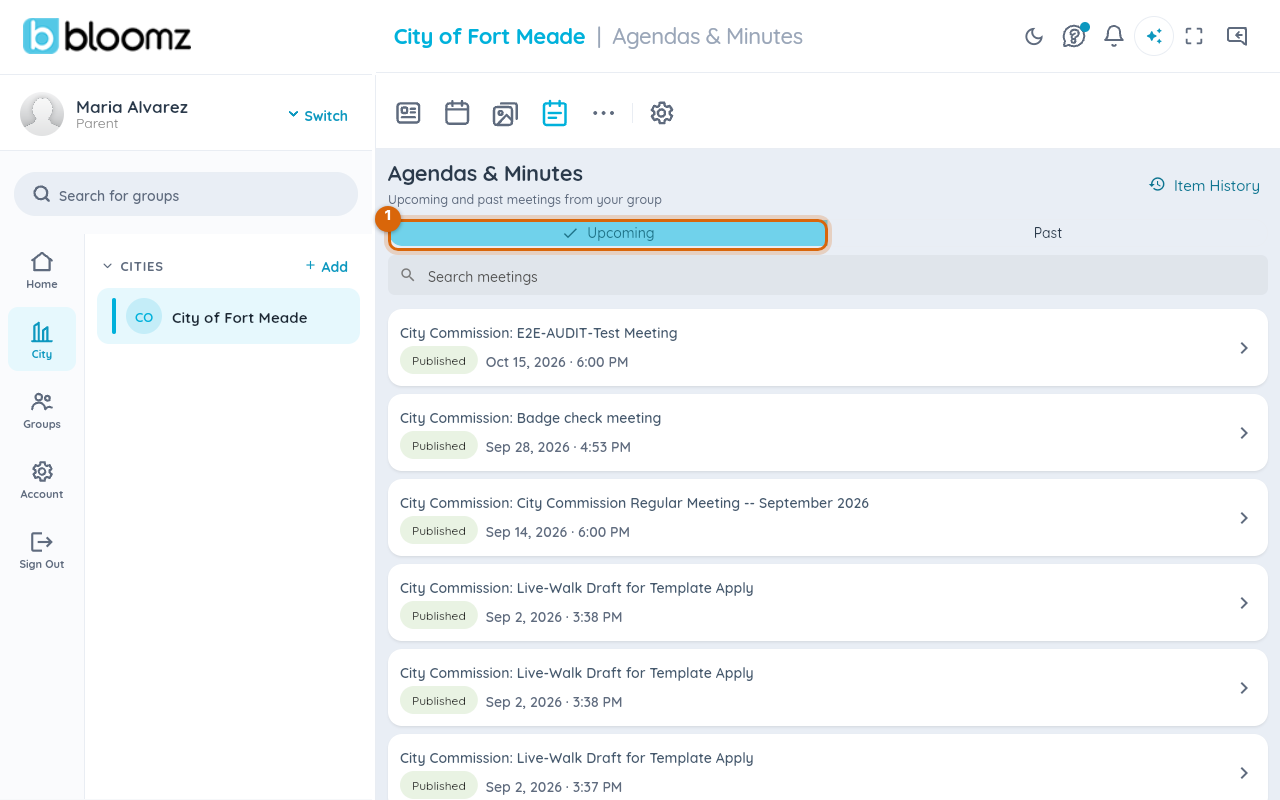Click the Bloomz logo

coord(107,36)
